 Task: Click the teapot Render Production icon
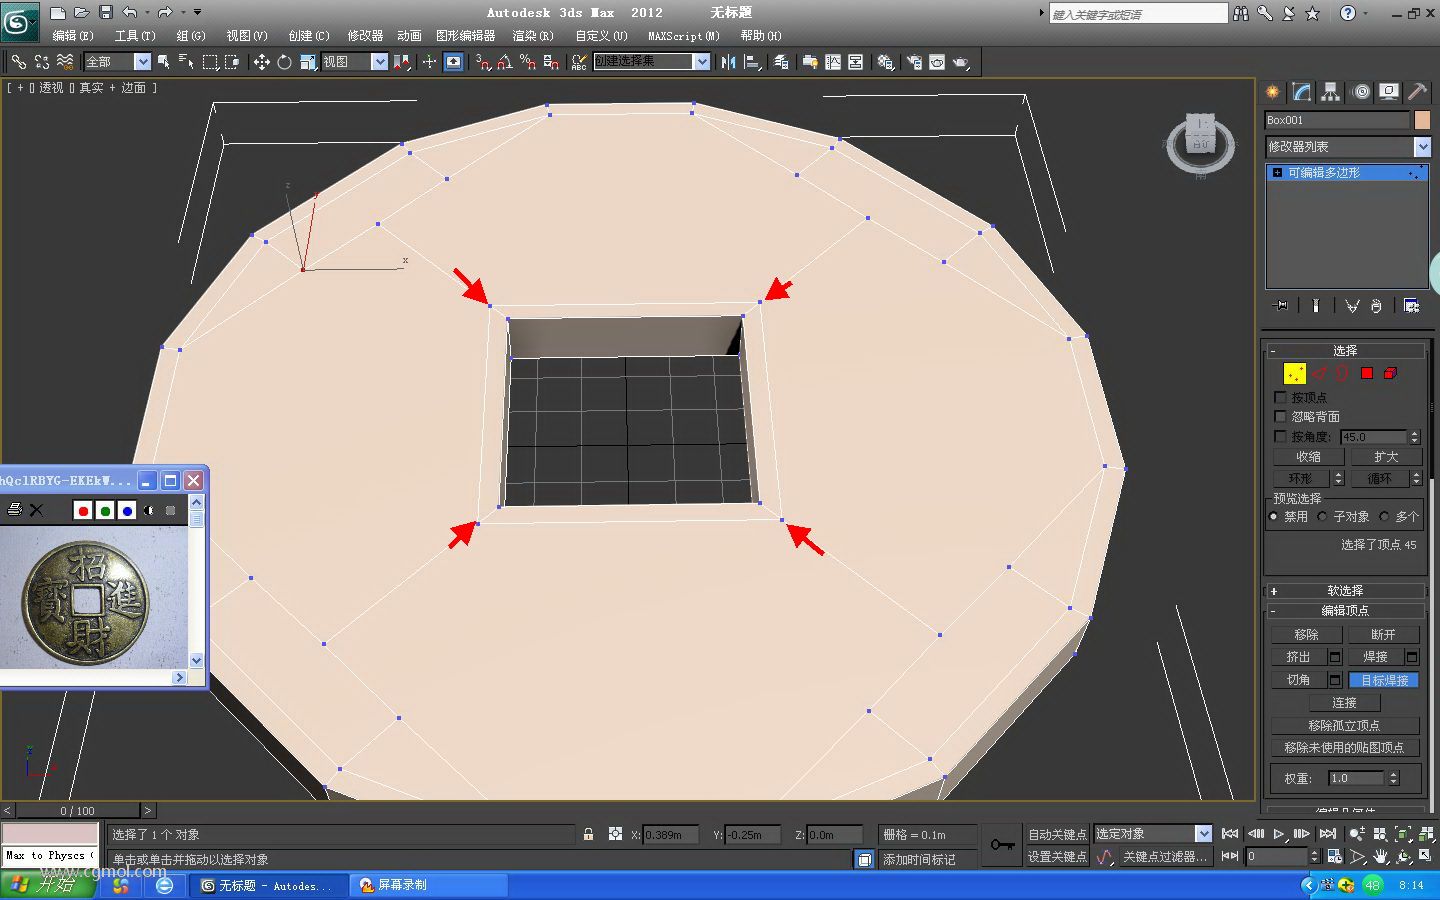pos(961,62)
